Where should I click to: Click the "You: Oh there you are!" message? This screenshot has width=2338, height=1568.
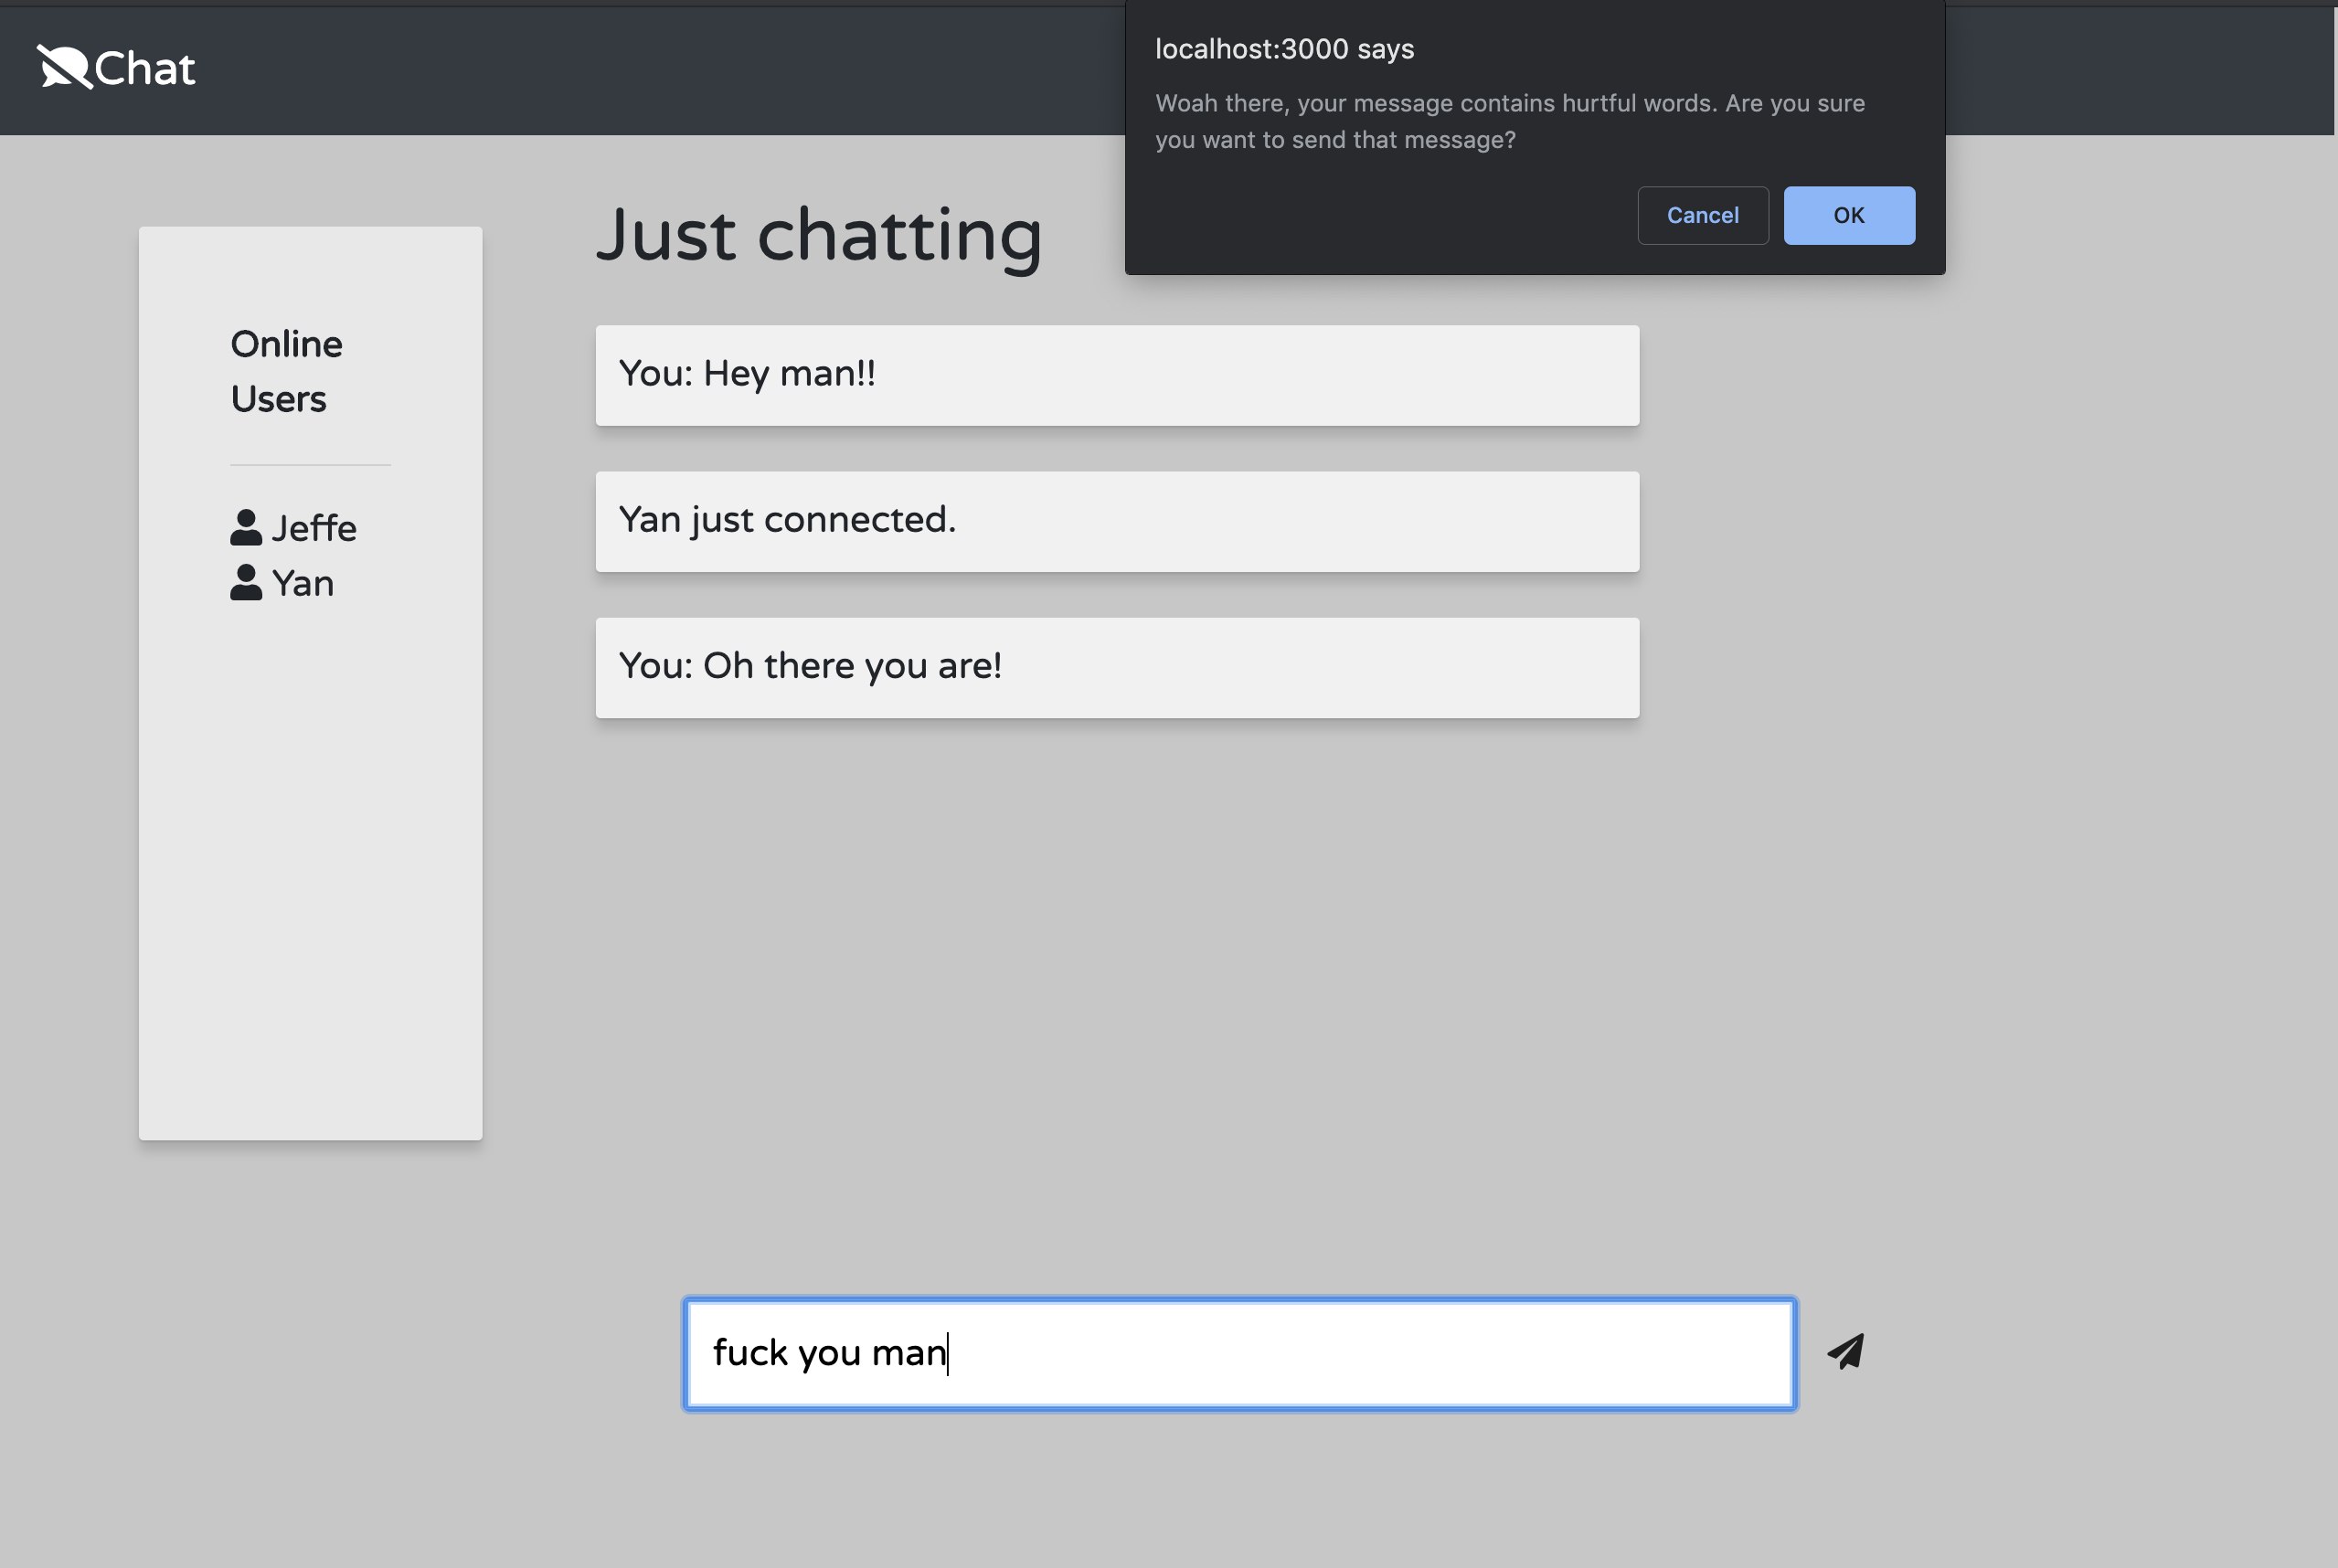[x=1117, y=667]
